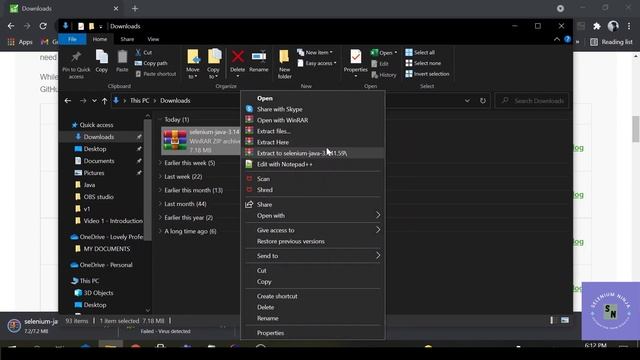Collapse the ribbon with the chevron
The image size is (640, 360).
click(557, 39)
